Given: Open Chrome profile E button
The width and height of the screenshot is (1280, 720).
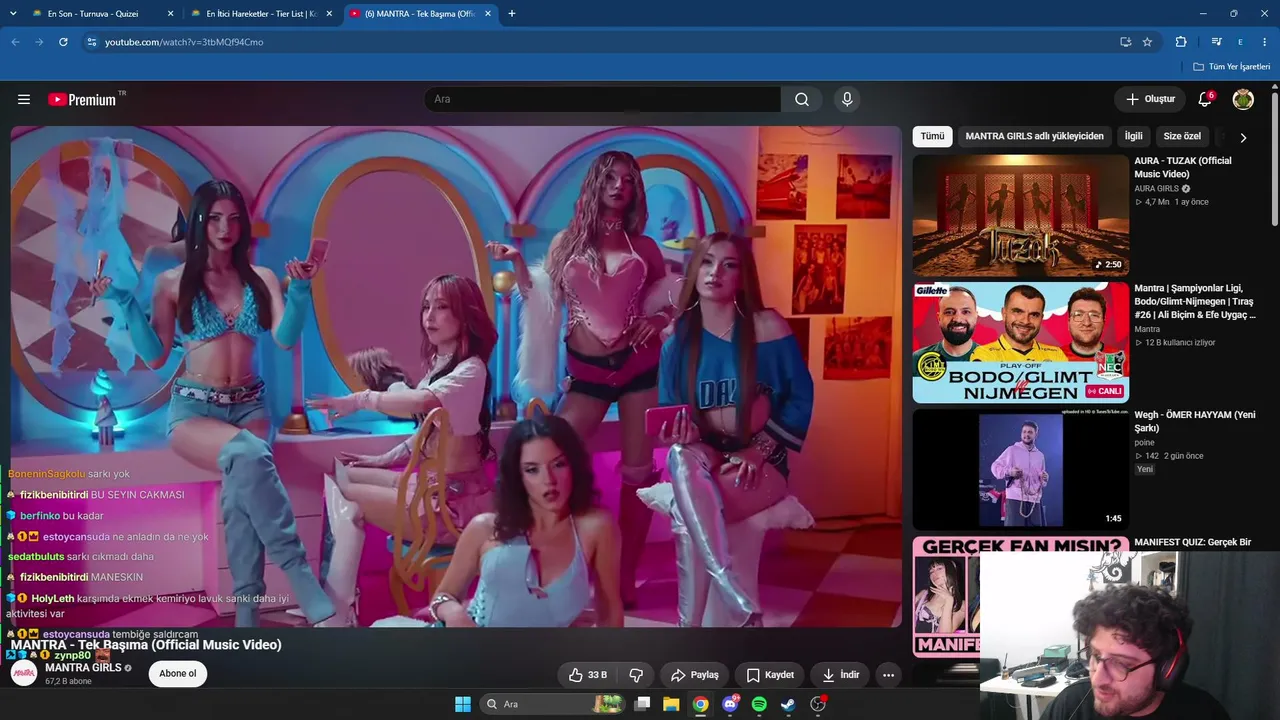Looking at the screenshot, I should (x=1240, y=42).
